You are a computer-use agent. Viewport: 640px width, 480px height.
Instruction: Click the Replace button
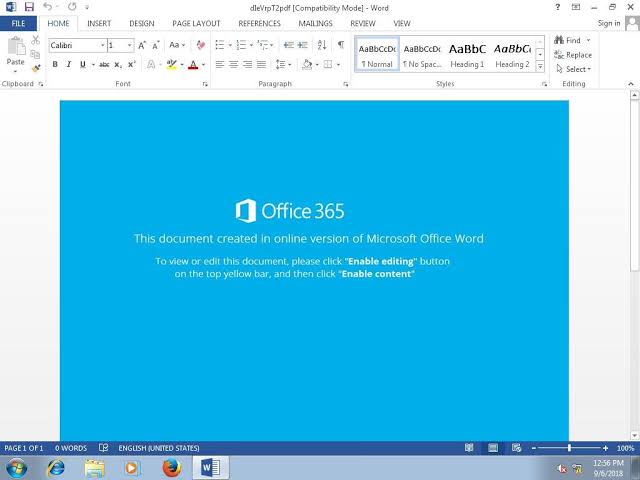click(x=573, y=55)
